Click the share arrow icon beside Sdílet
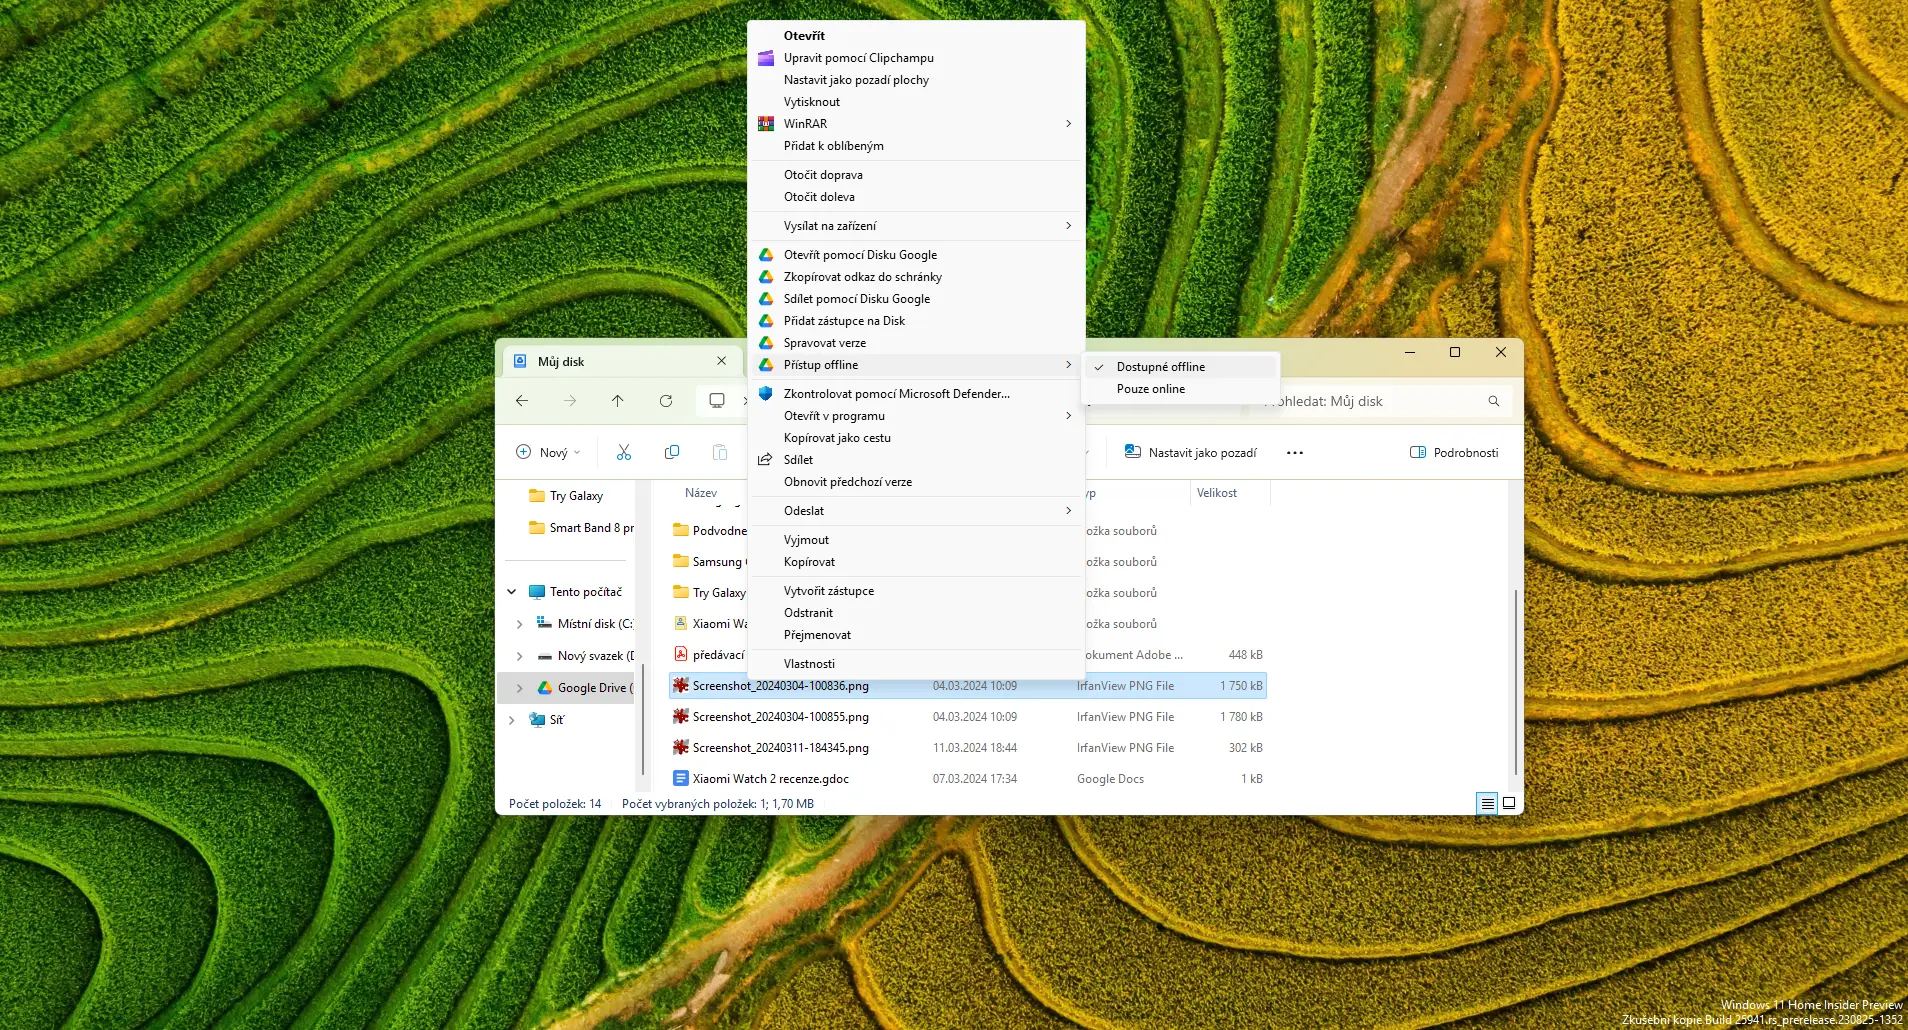Viewport: 1908px width, 1030px height. pyautogui.click(x=766, y=460)
